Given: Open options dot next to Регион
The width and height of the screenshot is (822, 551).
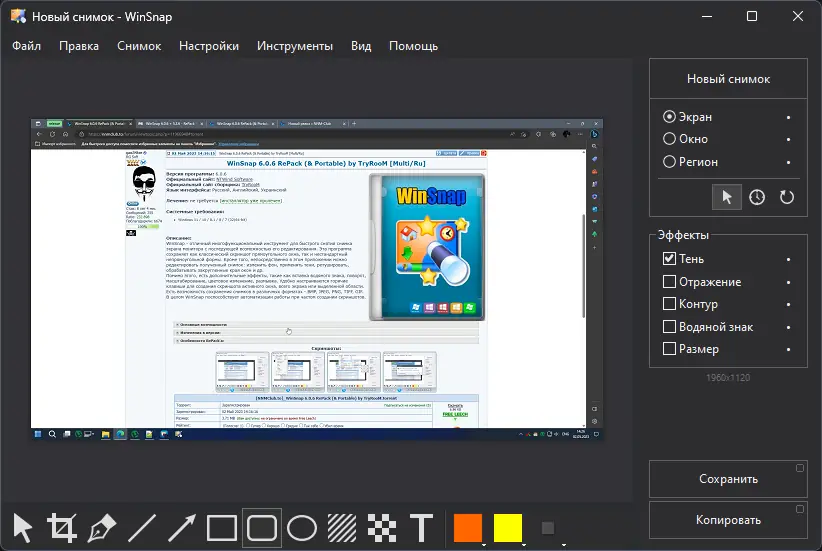Looking at the screenshot, I should pyautogui.click(x=788, y=163).
